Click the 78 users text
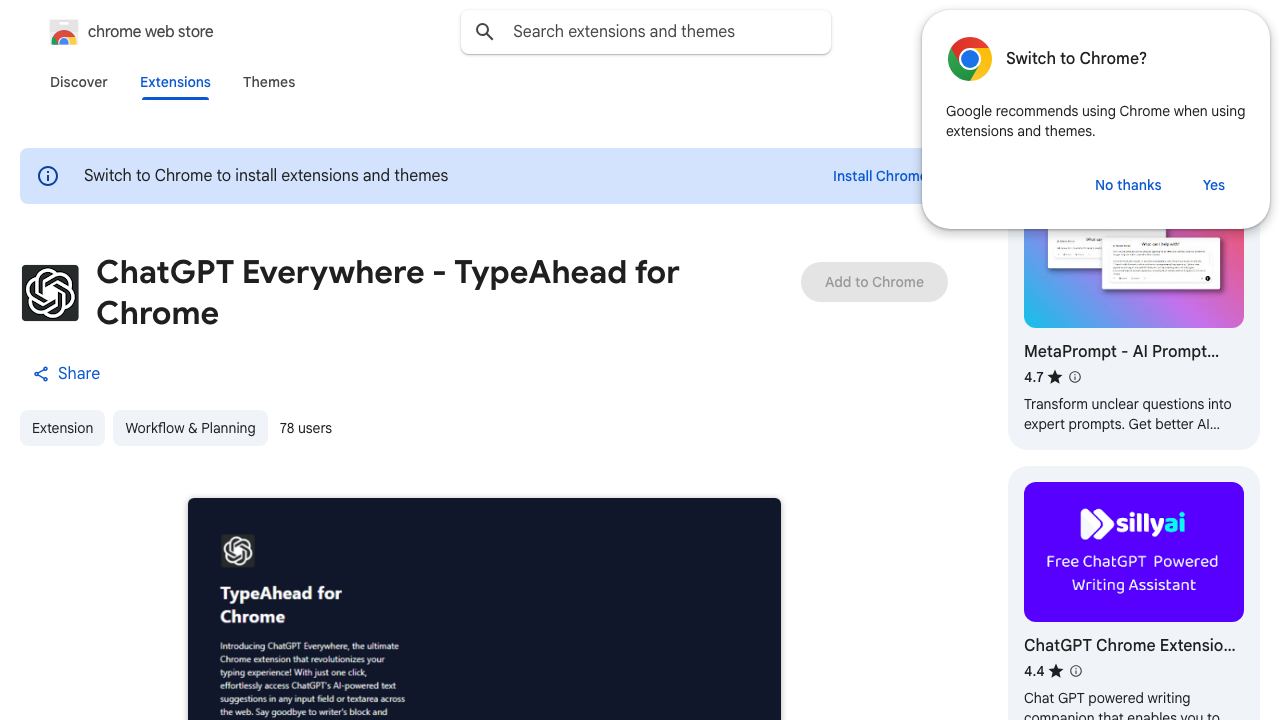 [x=306, y=428]
